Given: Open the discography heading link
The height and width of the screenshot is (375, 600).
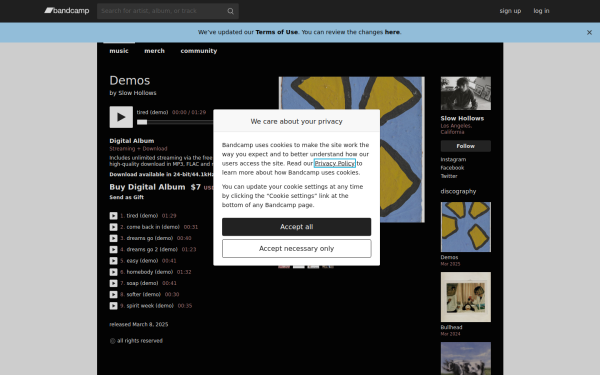Looking at the screenshot, I should click(458, 191).
